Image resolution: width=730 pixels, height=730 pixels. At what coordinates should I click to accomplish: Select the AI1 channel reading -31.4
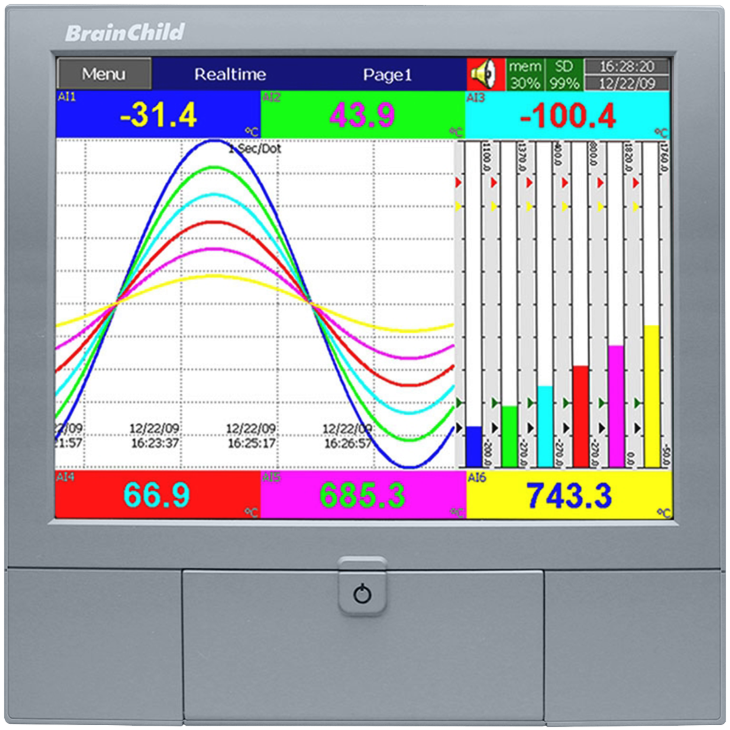click(x=157, y=115)
